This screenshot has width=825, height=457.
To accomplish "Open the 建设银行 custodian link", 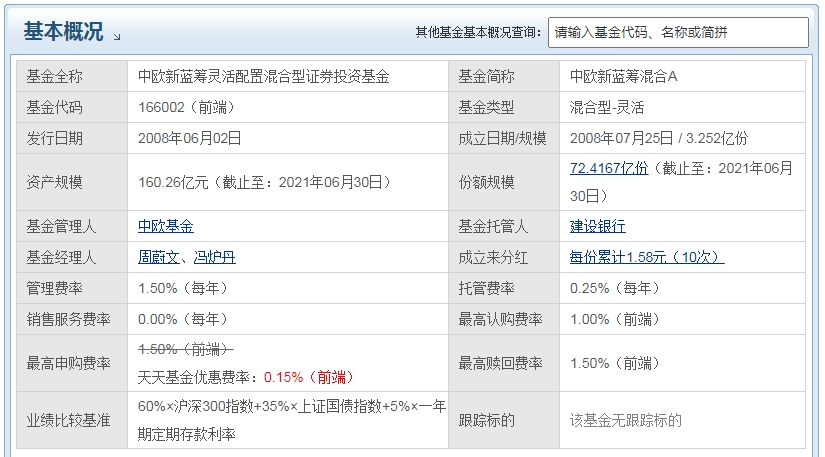I will pos(597,226).
